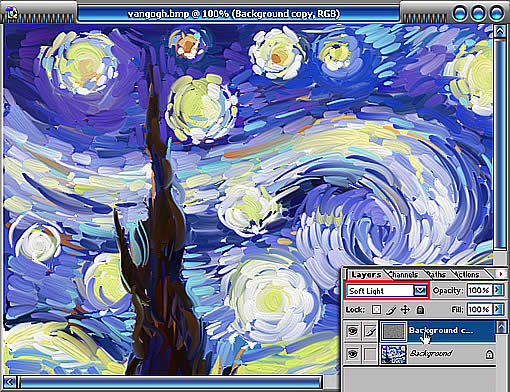Screen dimensions: 510x392
Task: Select the Background copy layer name
Action: 441,331
